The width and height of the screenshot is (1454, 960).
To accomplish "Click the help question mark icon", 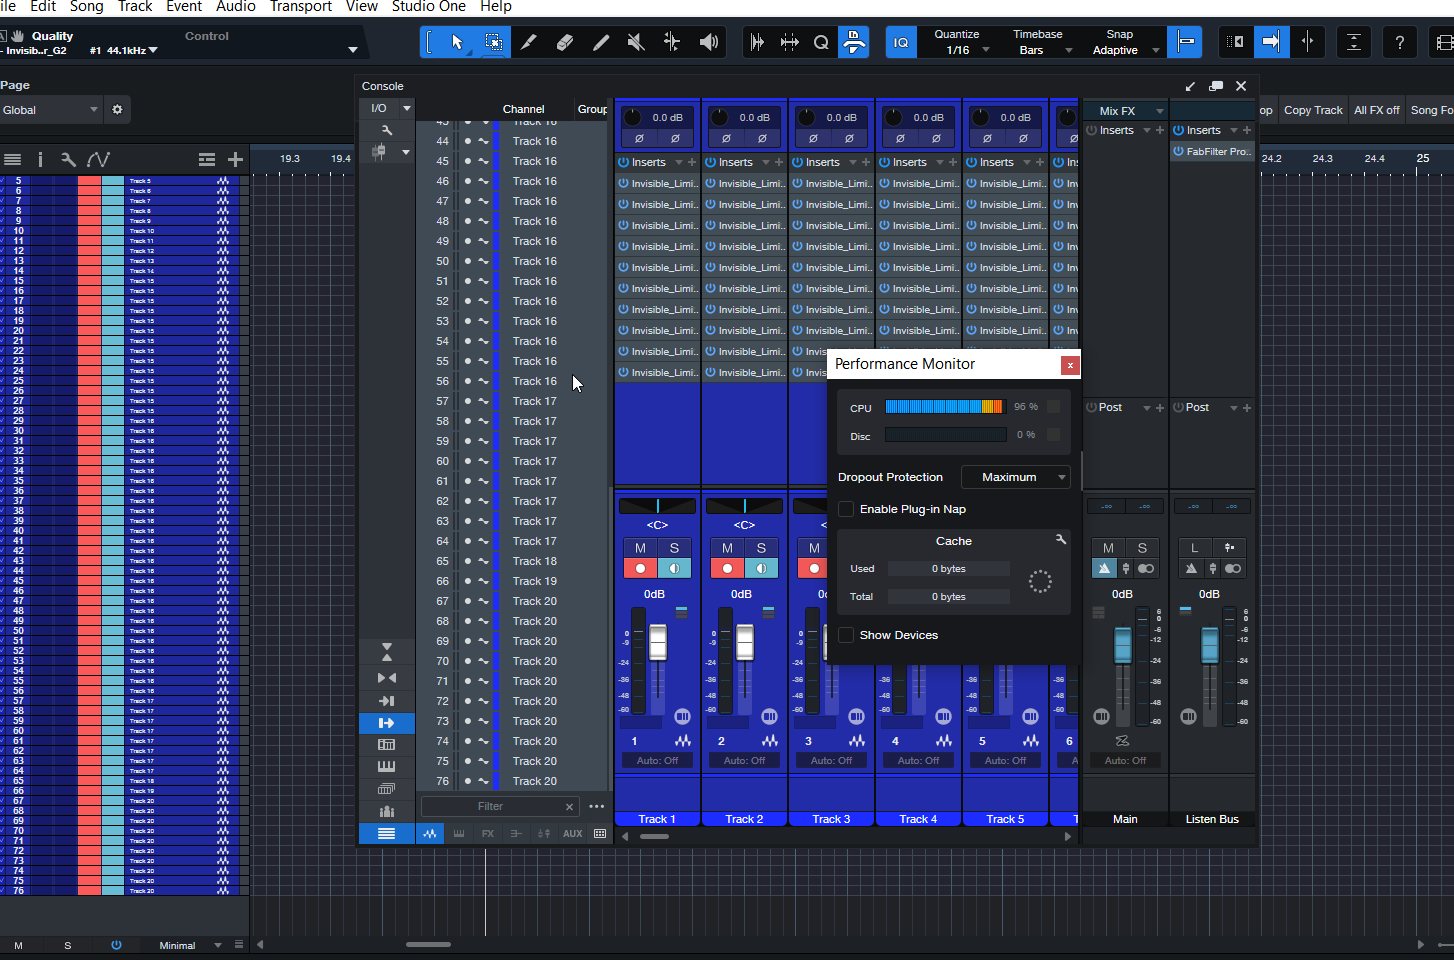I will tap(1400, 42).
